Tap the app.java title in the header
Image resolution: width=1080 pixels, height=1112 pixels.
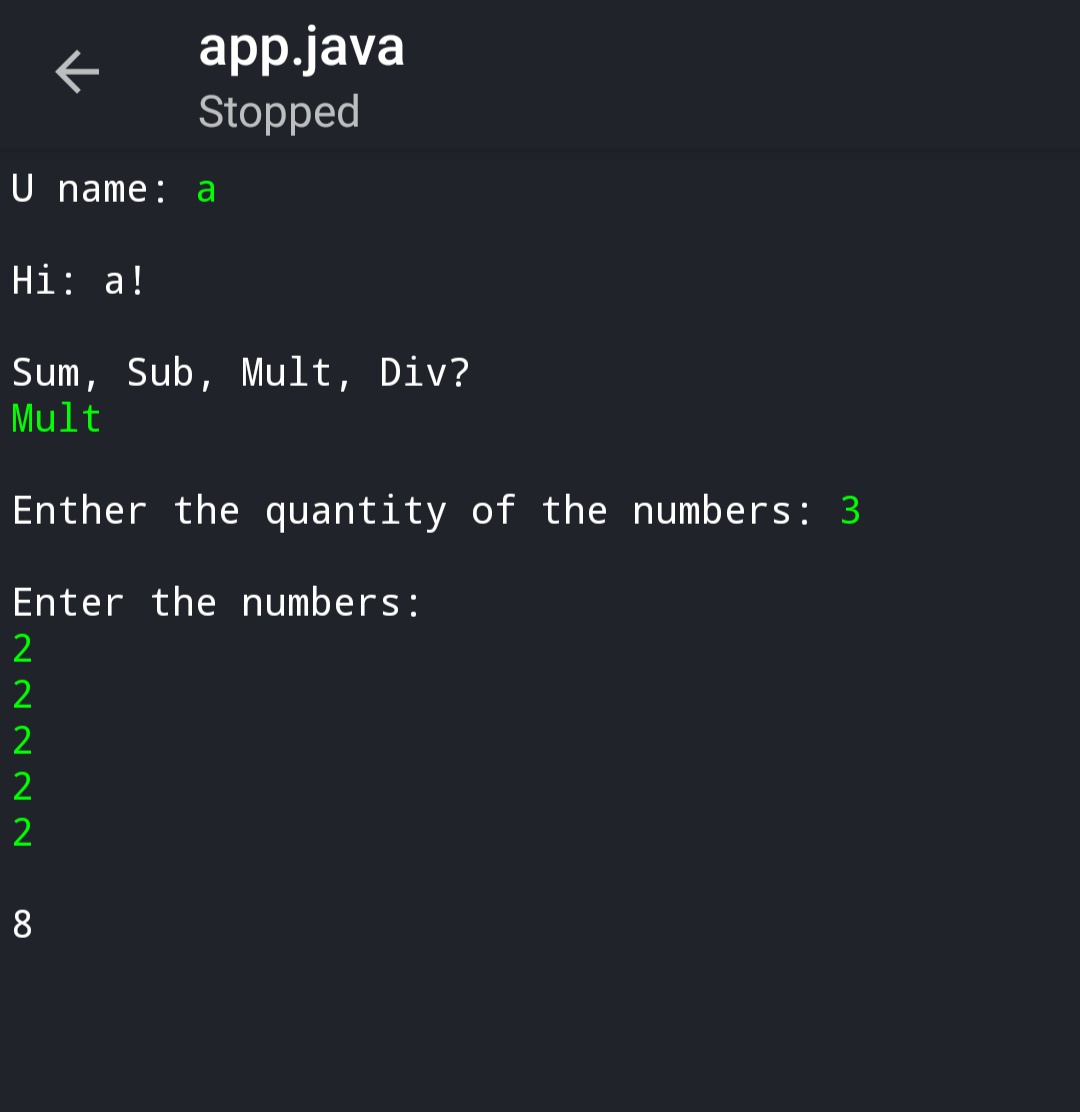point(301,50)
